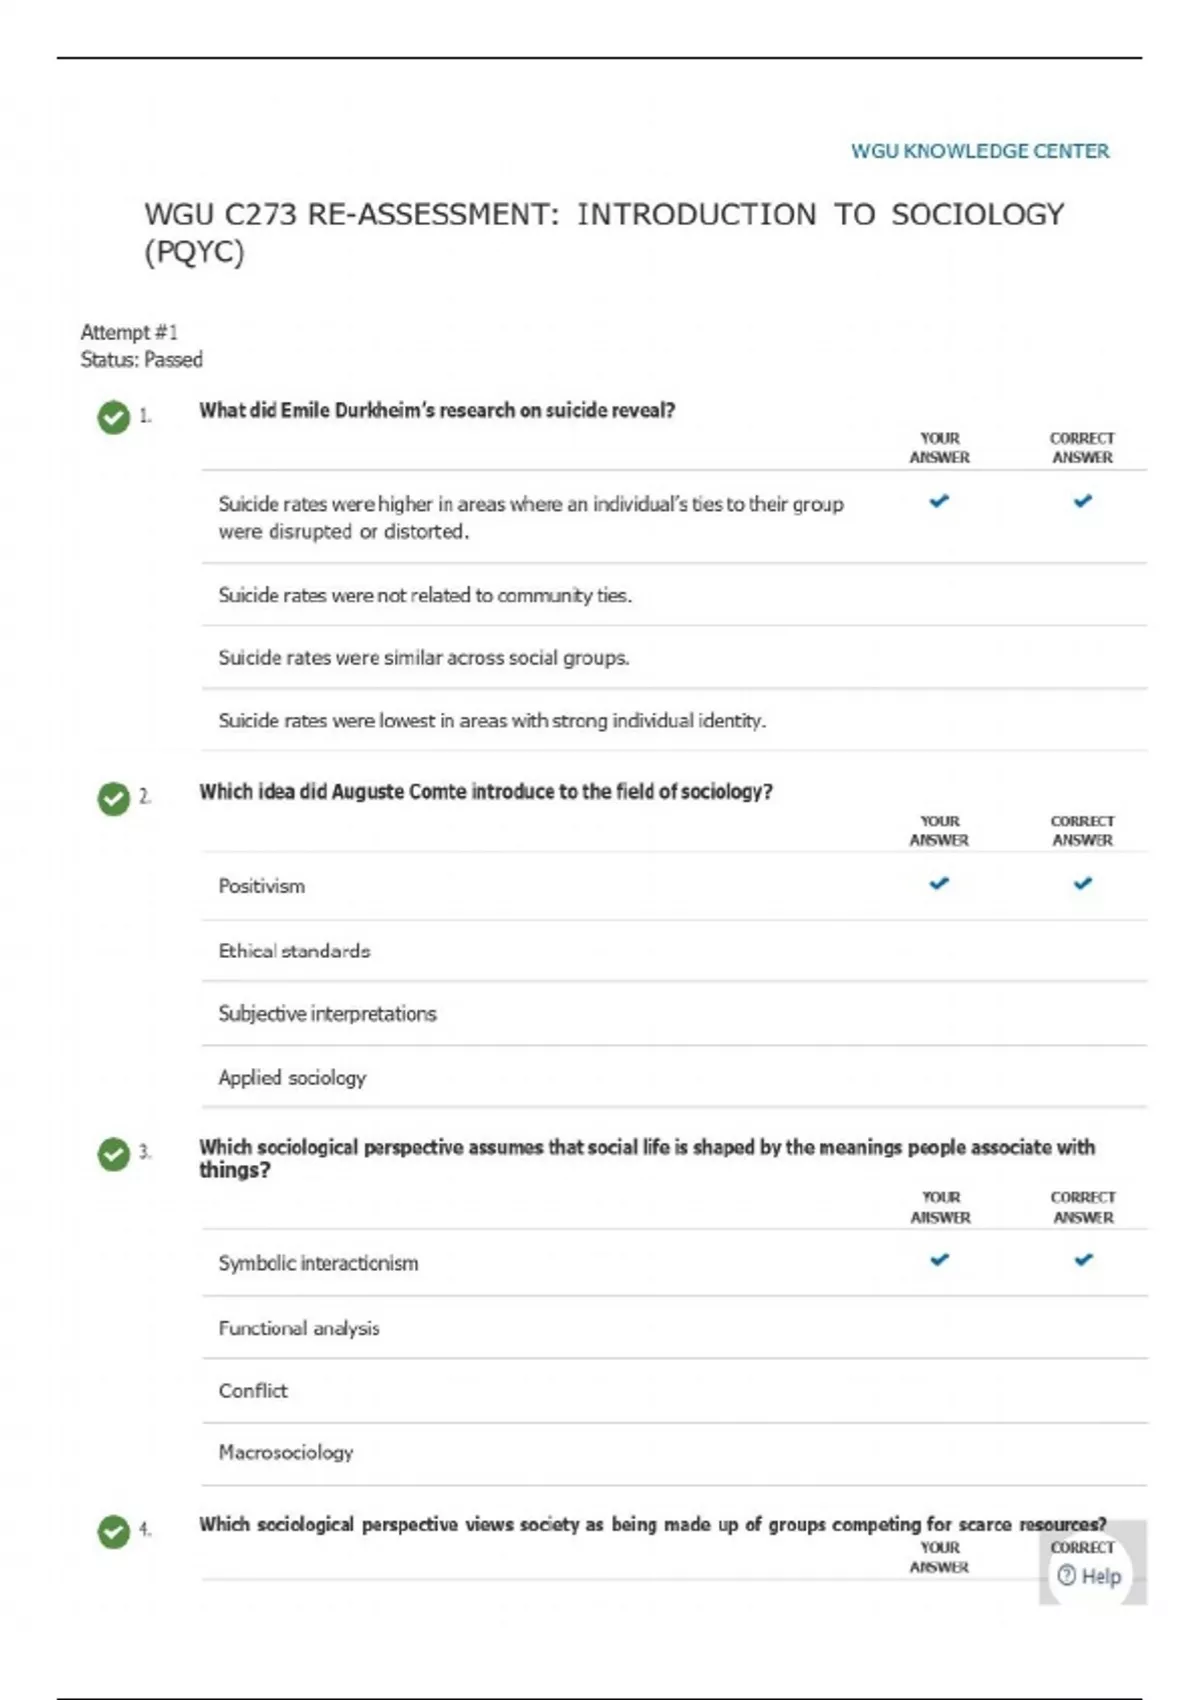
Task: Select 'Subjective interpretations' answer row
Action: click(x=327, y=1014)
